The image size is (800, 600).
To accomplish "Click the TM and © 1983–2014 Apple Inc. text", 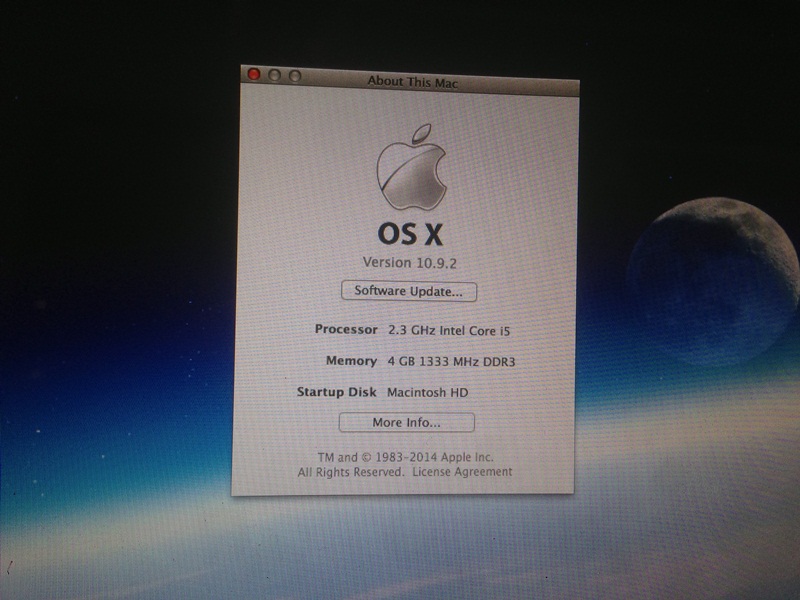I will (406, 456).
